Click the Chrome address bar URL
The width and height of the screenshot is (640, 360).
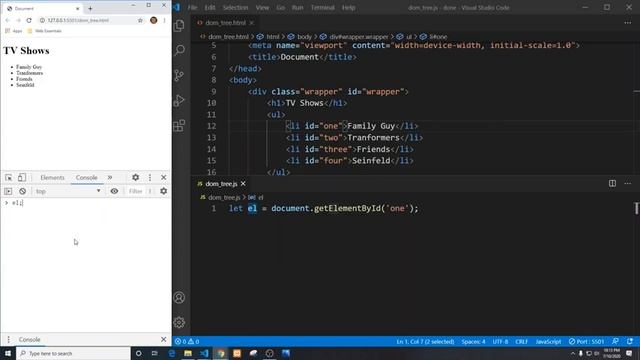78,20
